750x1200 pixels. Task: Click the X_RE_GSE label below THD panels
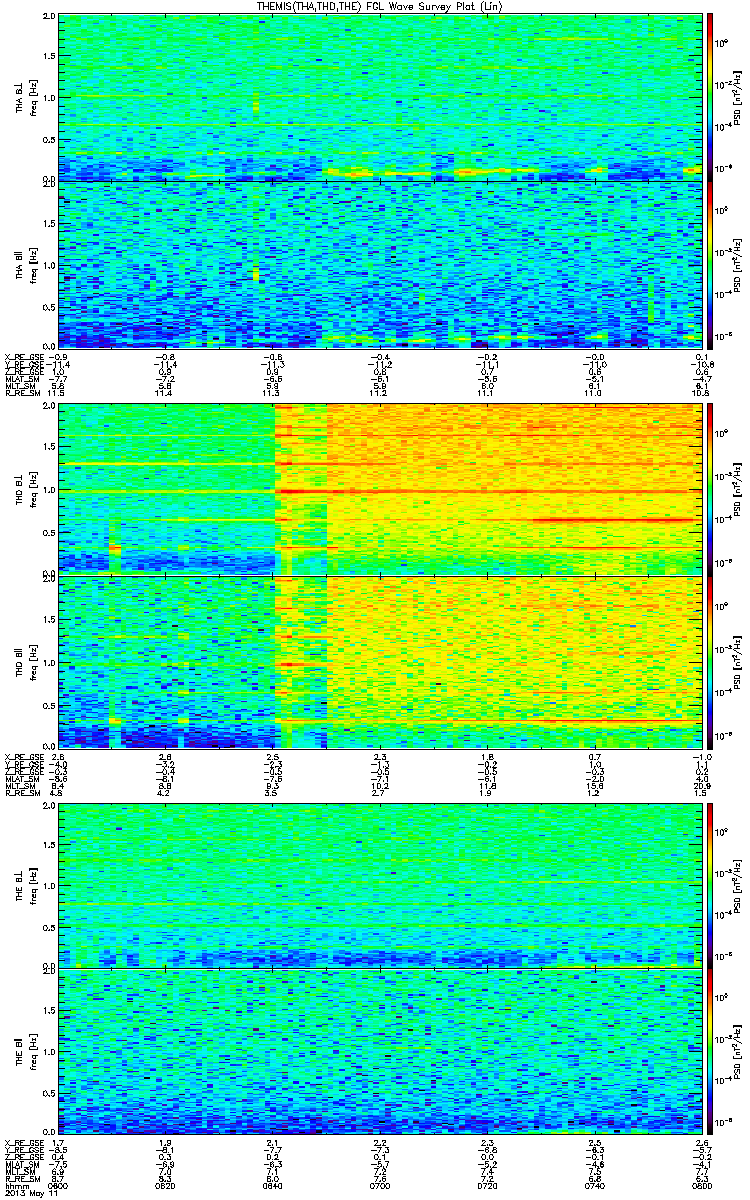(x=23, y=758)
